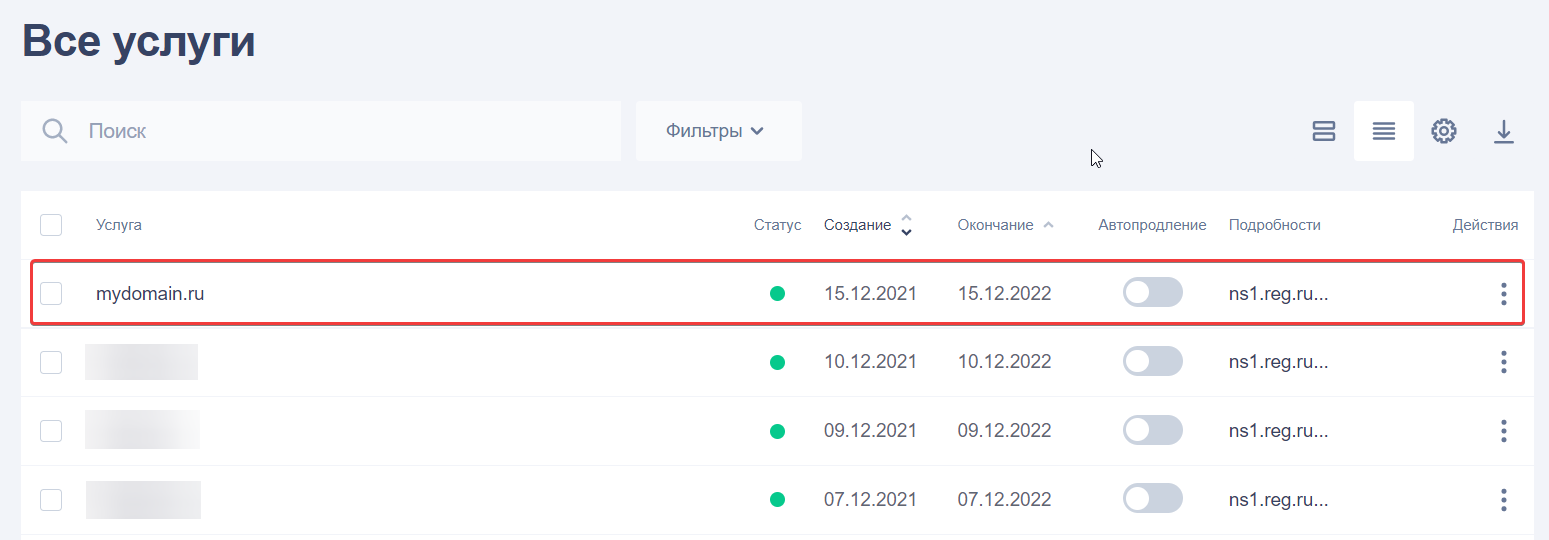Click end date 10.12.2022

tap(1004, 362)
